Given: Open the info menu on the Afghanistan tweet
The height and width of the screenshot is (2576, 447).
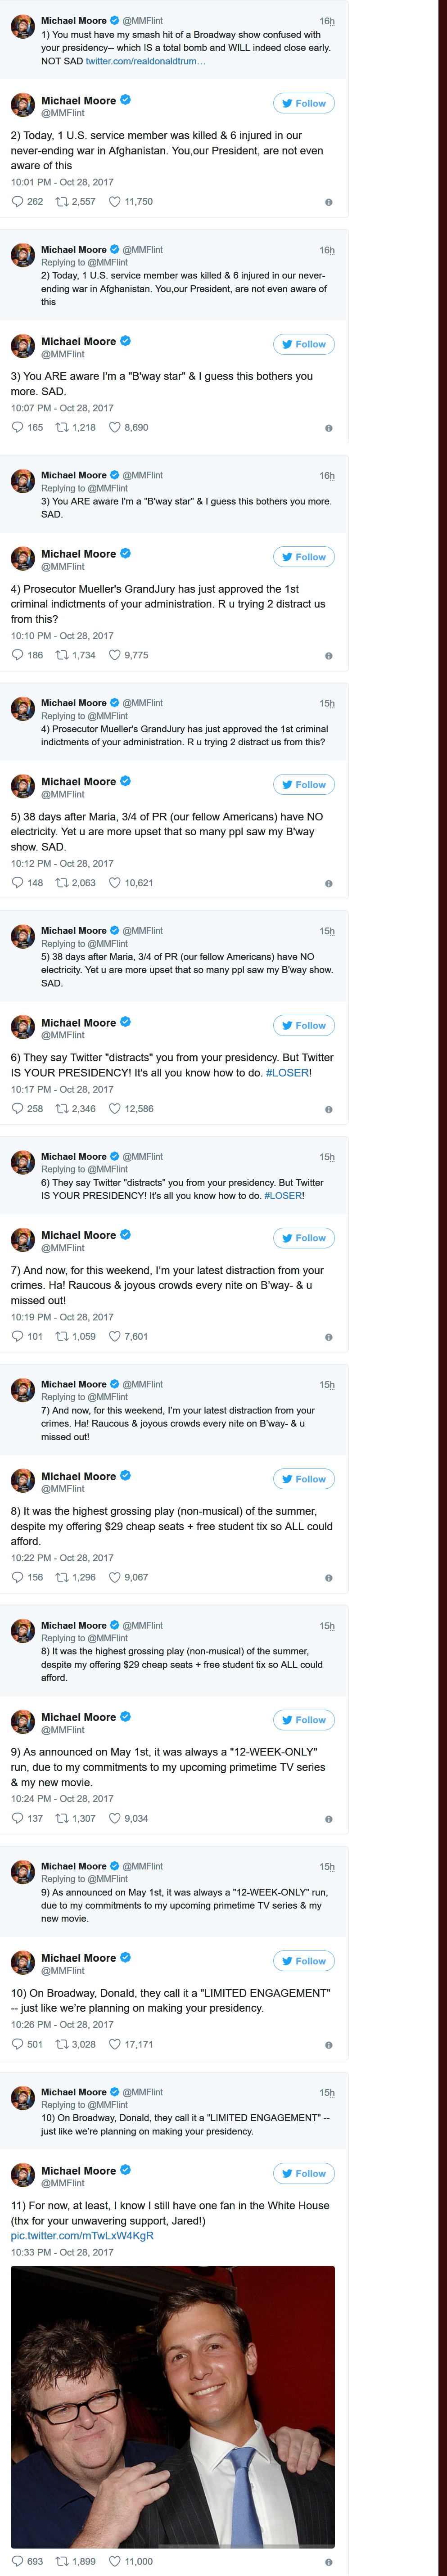Looking at the screenshot, I should tap(330, 202).
